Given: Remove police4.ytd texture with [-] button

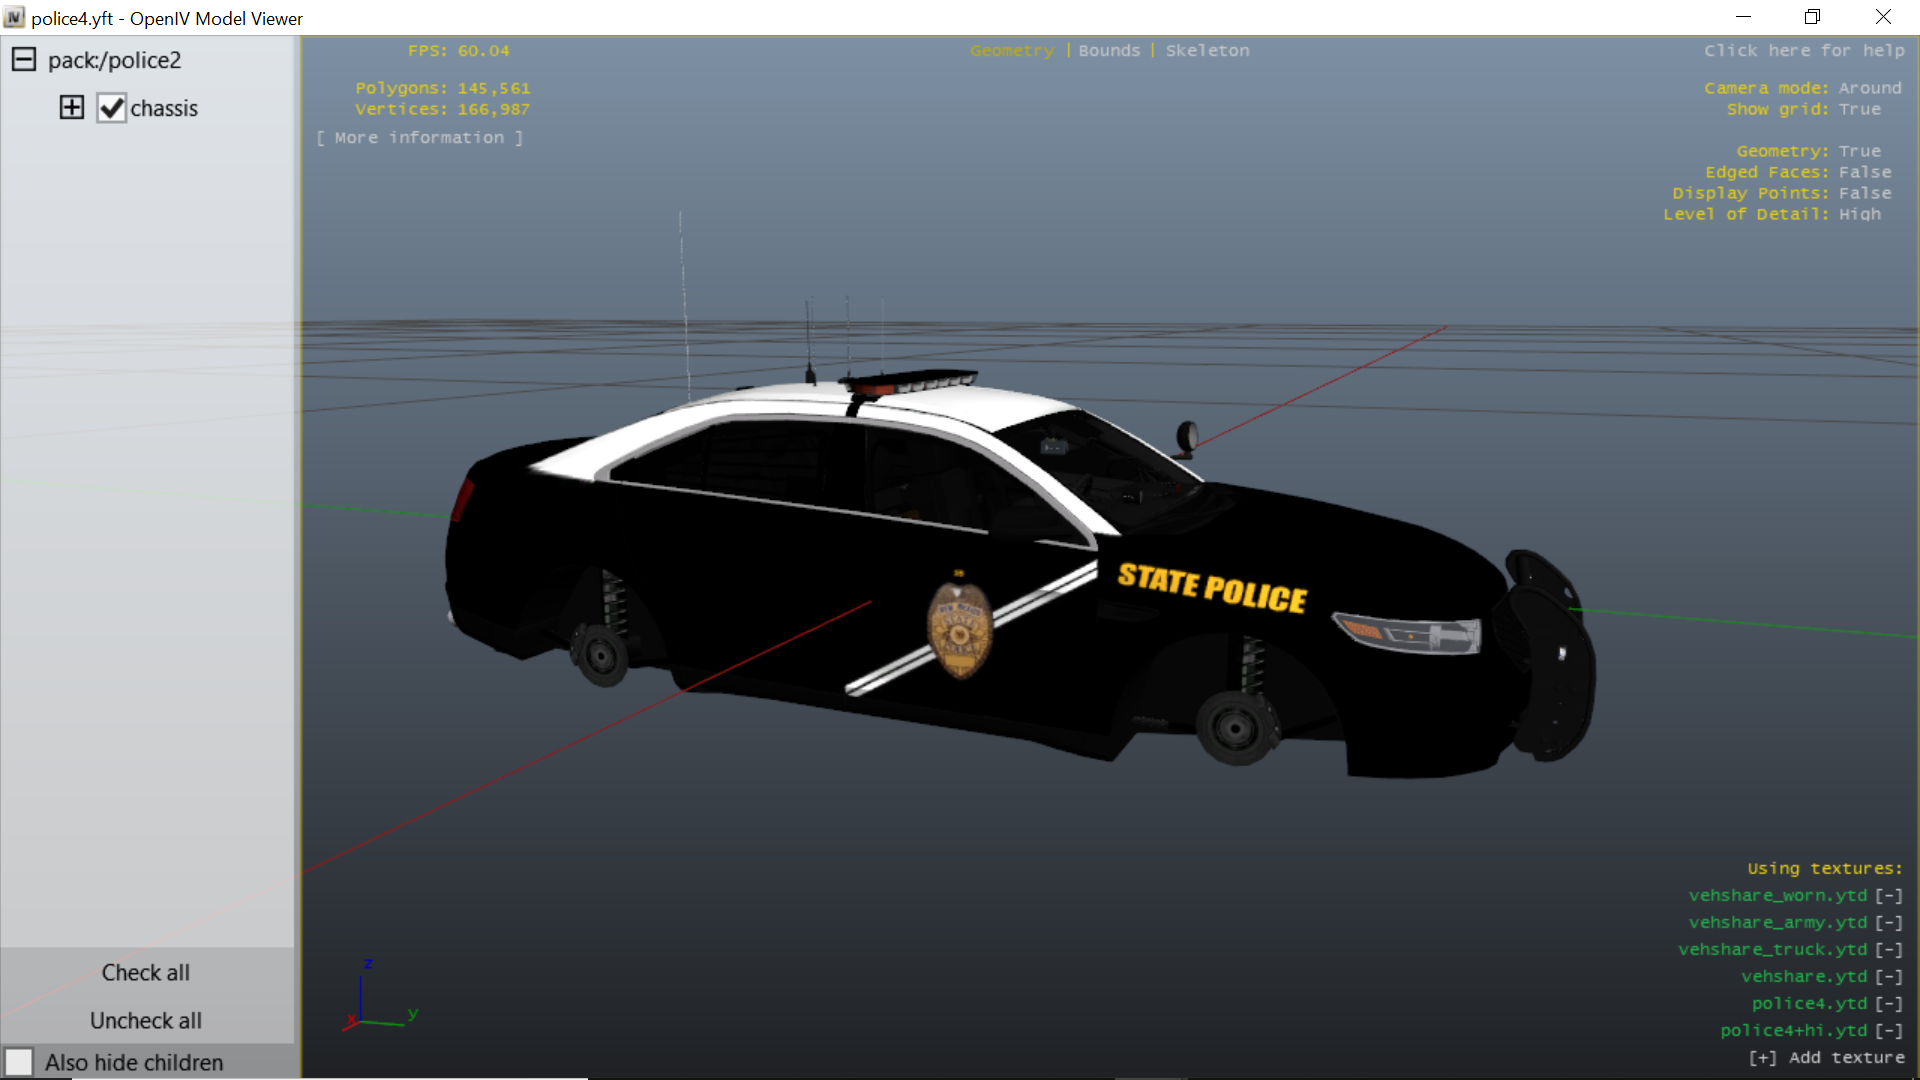Looking at the screenshot, I should point(1888,1004).
